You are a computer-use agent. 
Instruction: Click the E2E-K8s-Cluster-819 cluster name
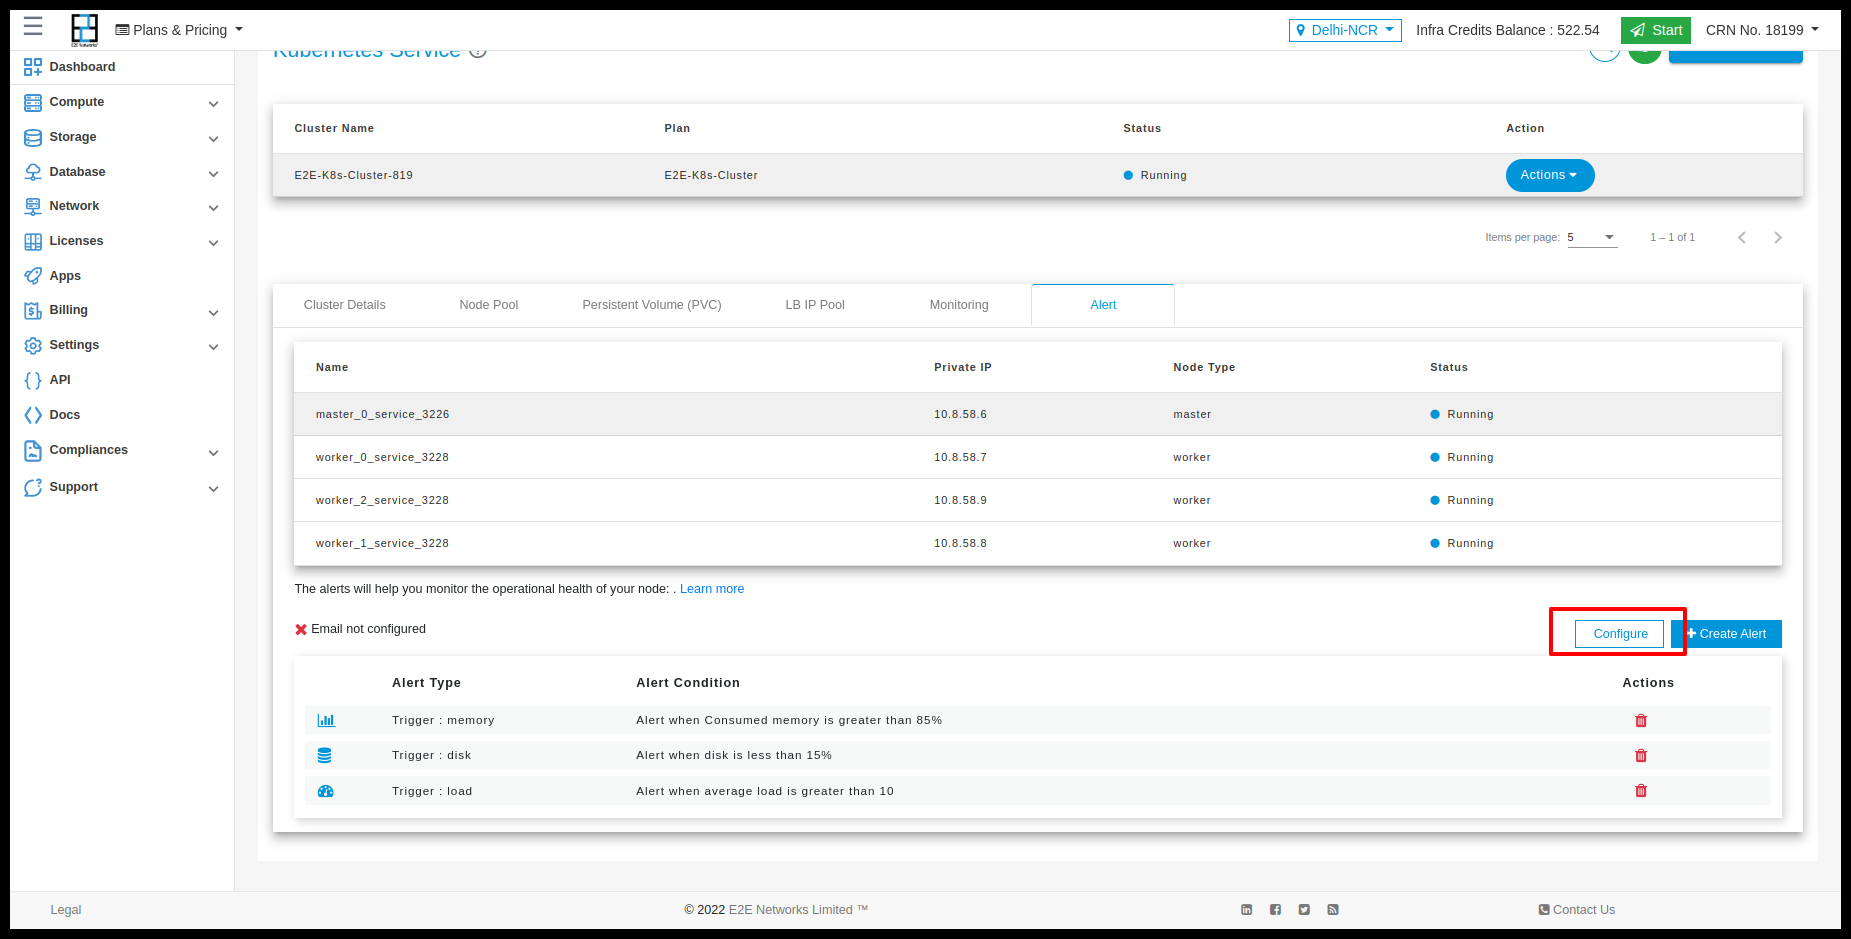click(353, 175)
